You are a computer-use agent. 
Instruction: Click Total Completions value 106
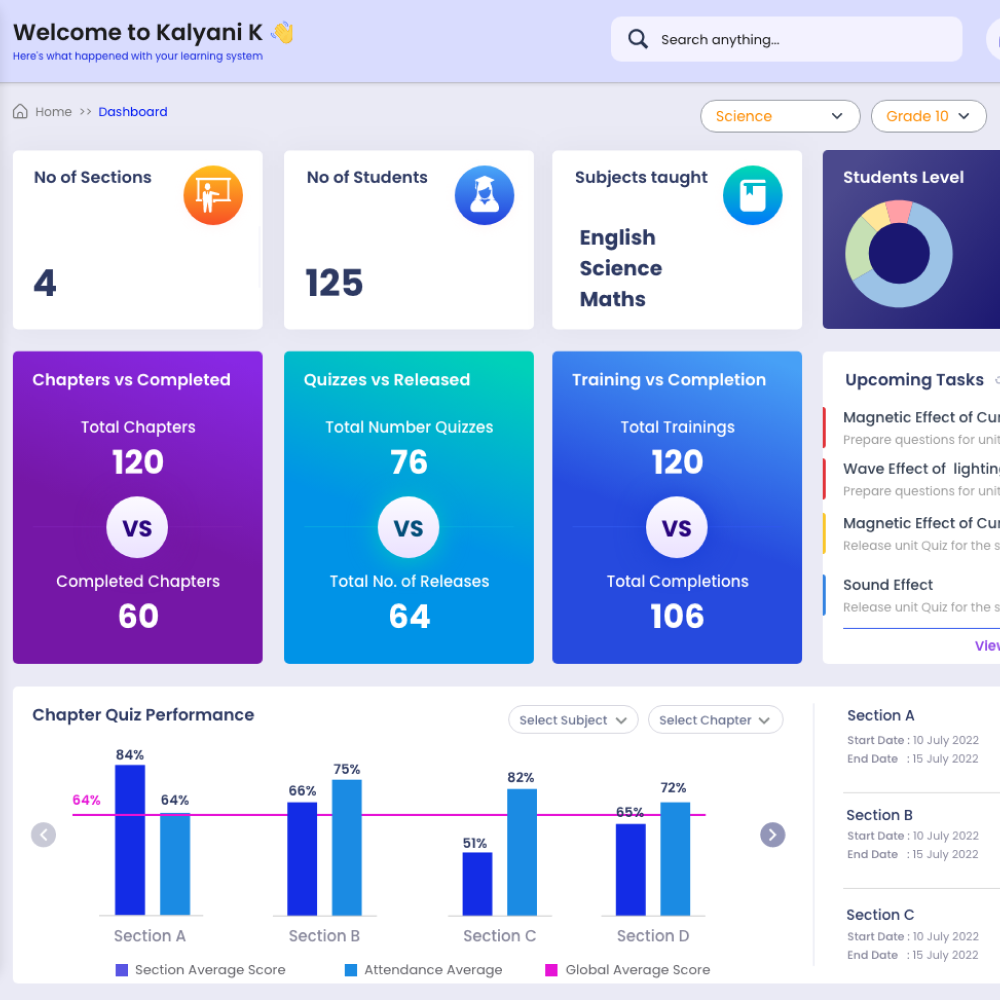click(x=677, y=616)
